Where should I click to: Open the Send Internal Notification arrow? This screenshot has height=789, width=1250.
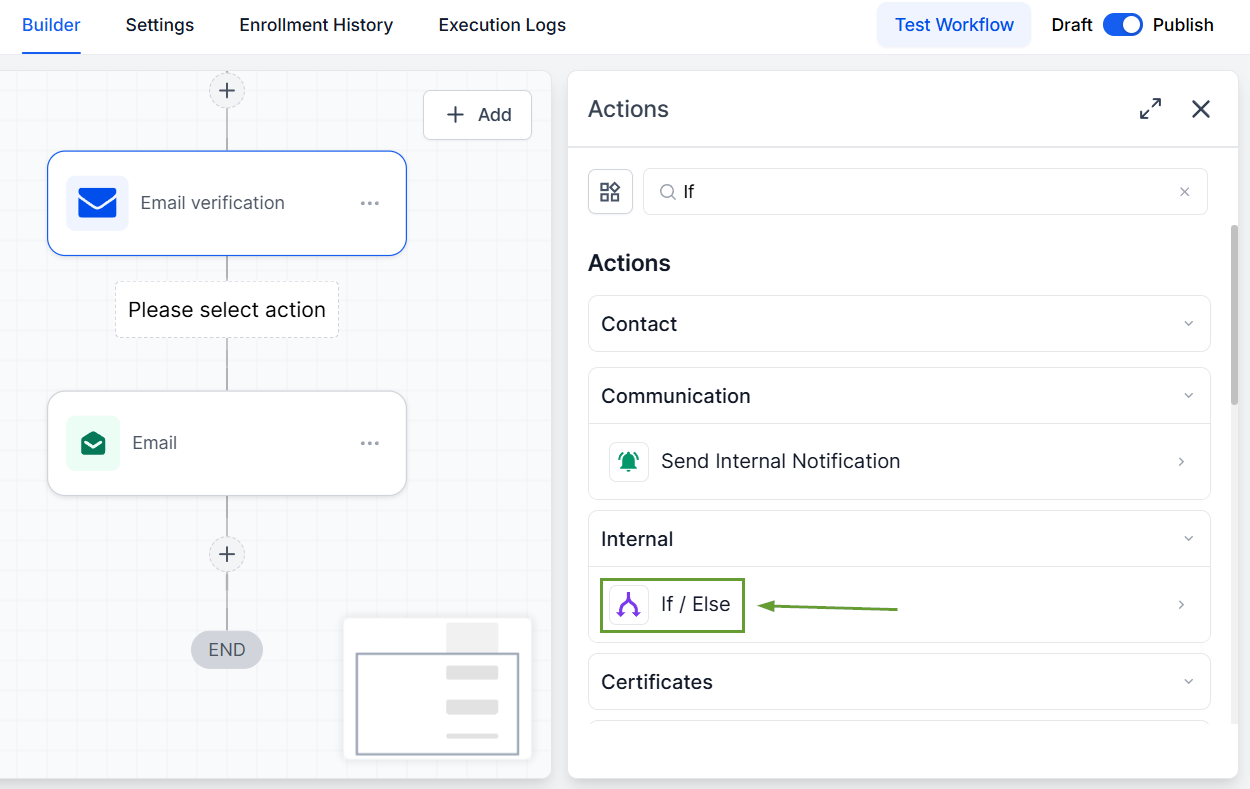tap(1182, 461)
